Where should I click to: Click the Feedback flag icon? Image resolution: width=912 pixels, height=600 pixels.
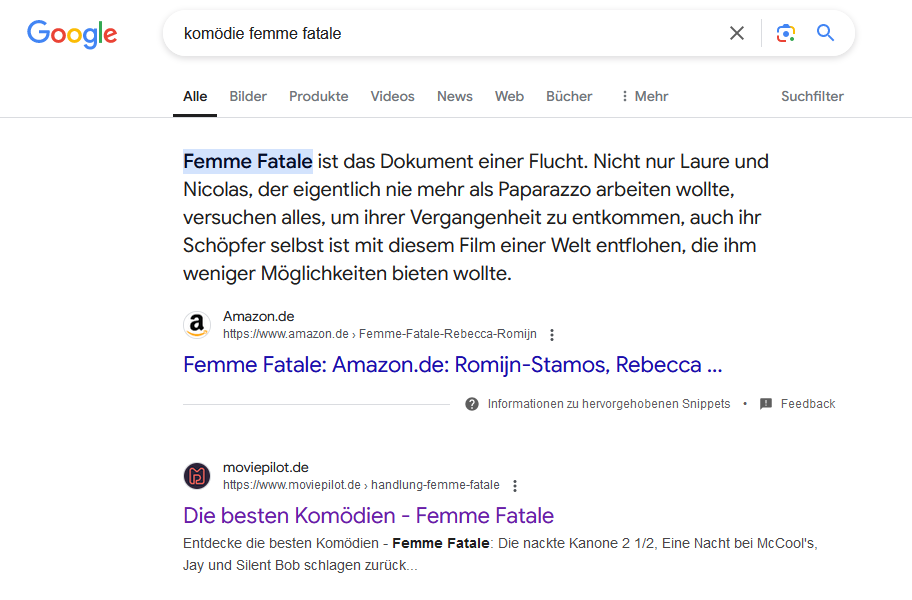pos(766,403)
